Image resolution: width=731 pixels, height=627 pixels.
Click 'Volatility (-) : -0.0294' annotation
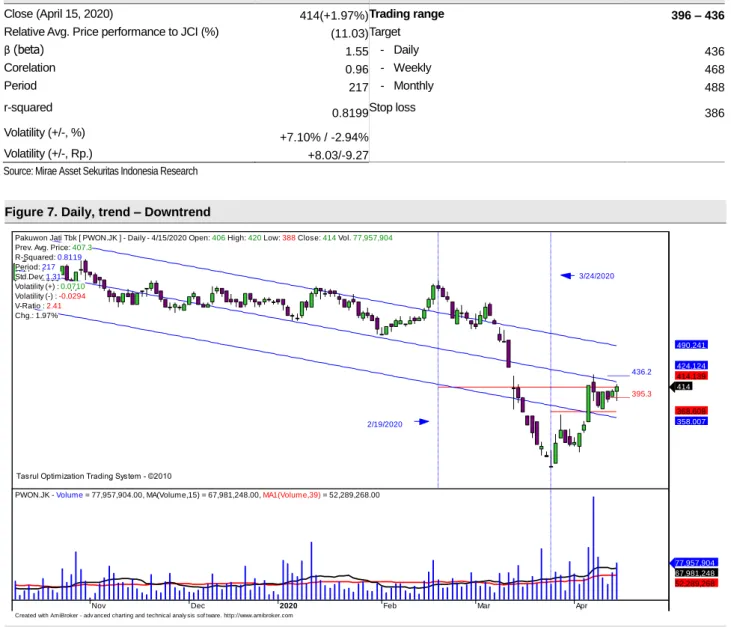click(50, 296)
